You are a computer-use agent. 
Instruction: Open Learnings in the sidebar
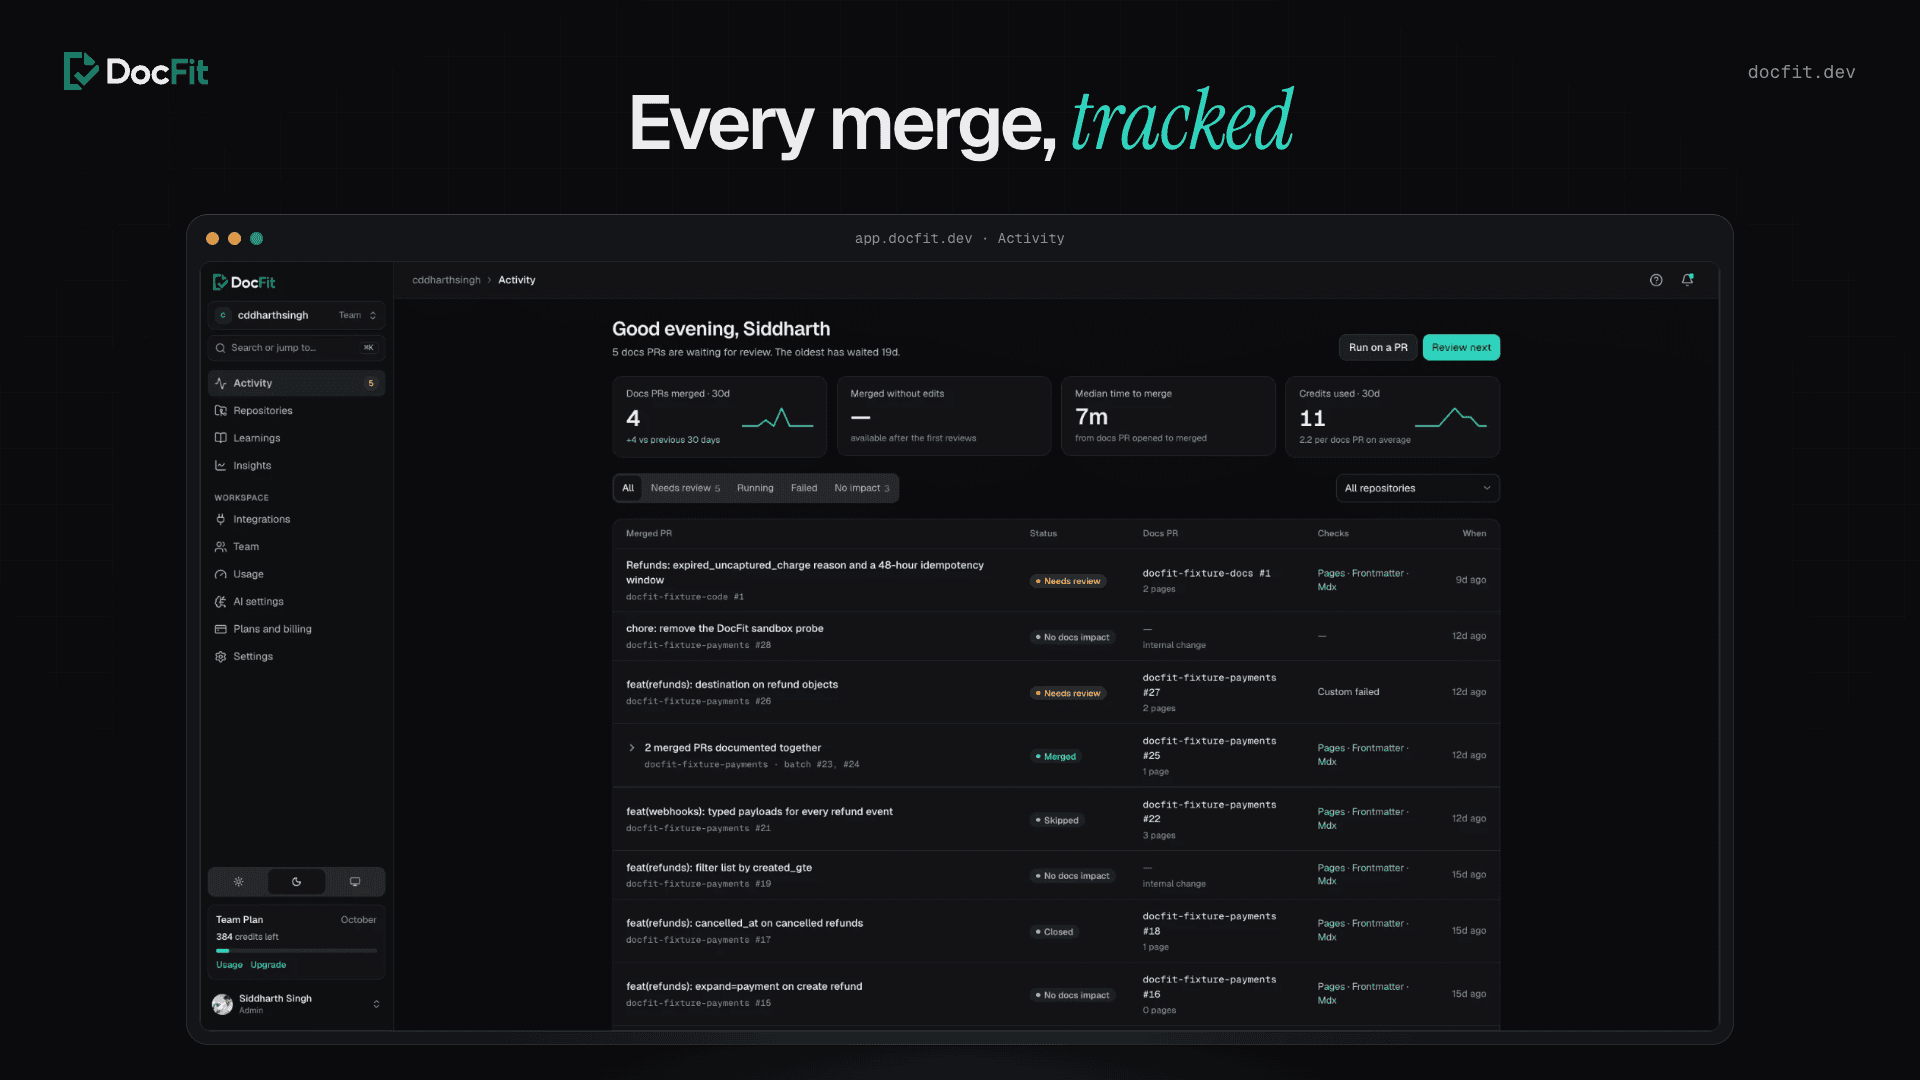click(296, 438)
